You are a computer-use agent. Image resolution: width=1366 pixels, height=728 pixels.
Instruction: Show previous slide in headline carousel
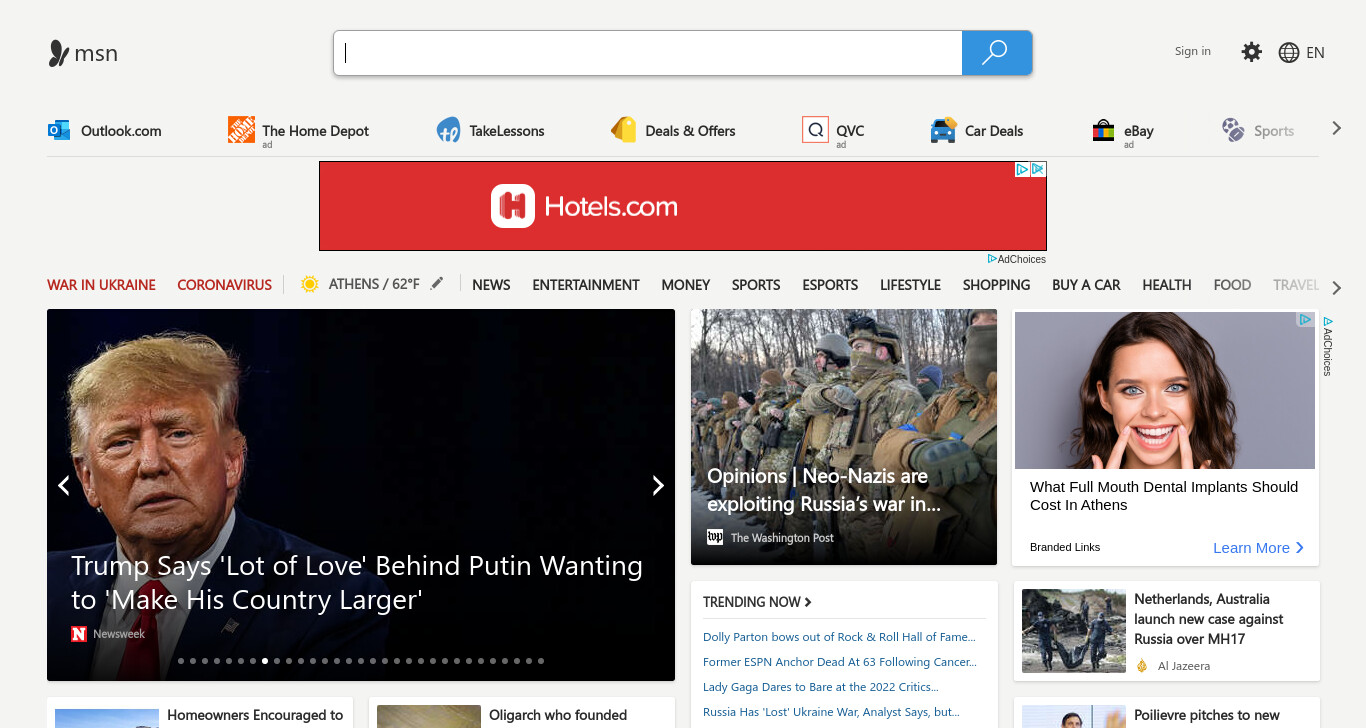64,485
